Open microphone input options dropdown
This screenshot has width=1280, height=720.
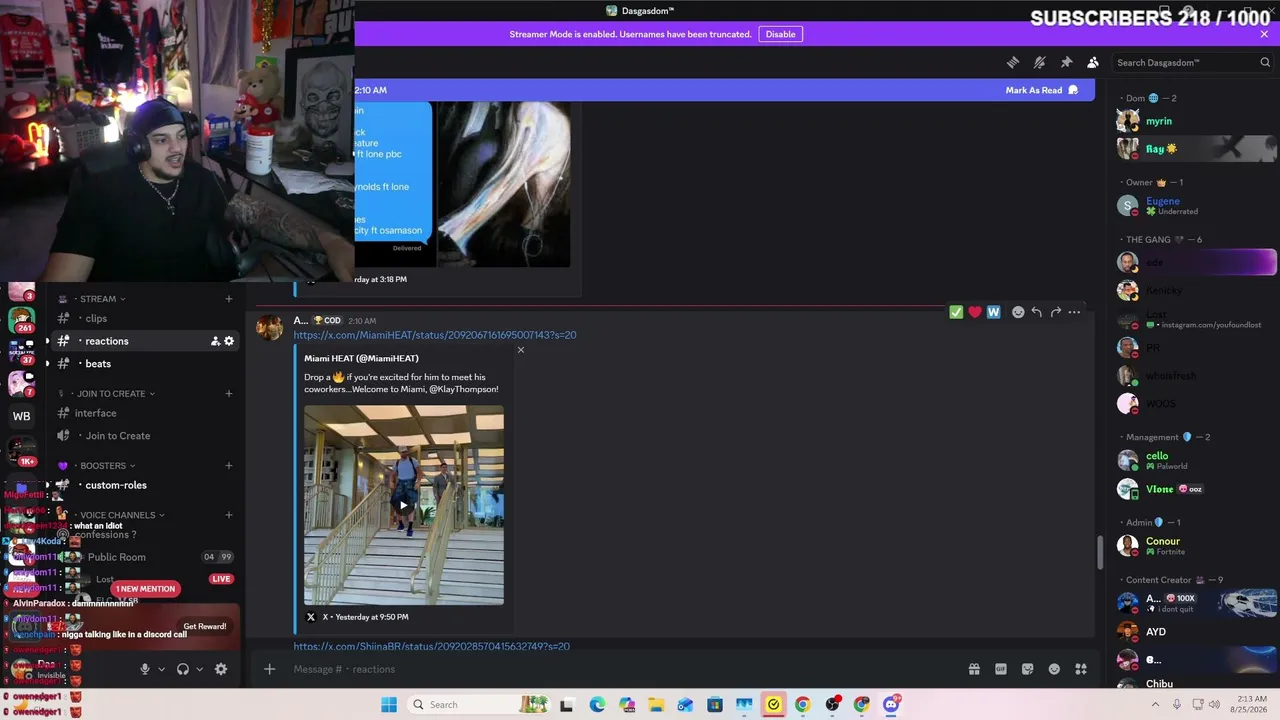[161, 669]
